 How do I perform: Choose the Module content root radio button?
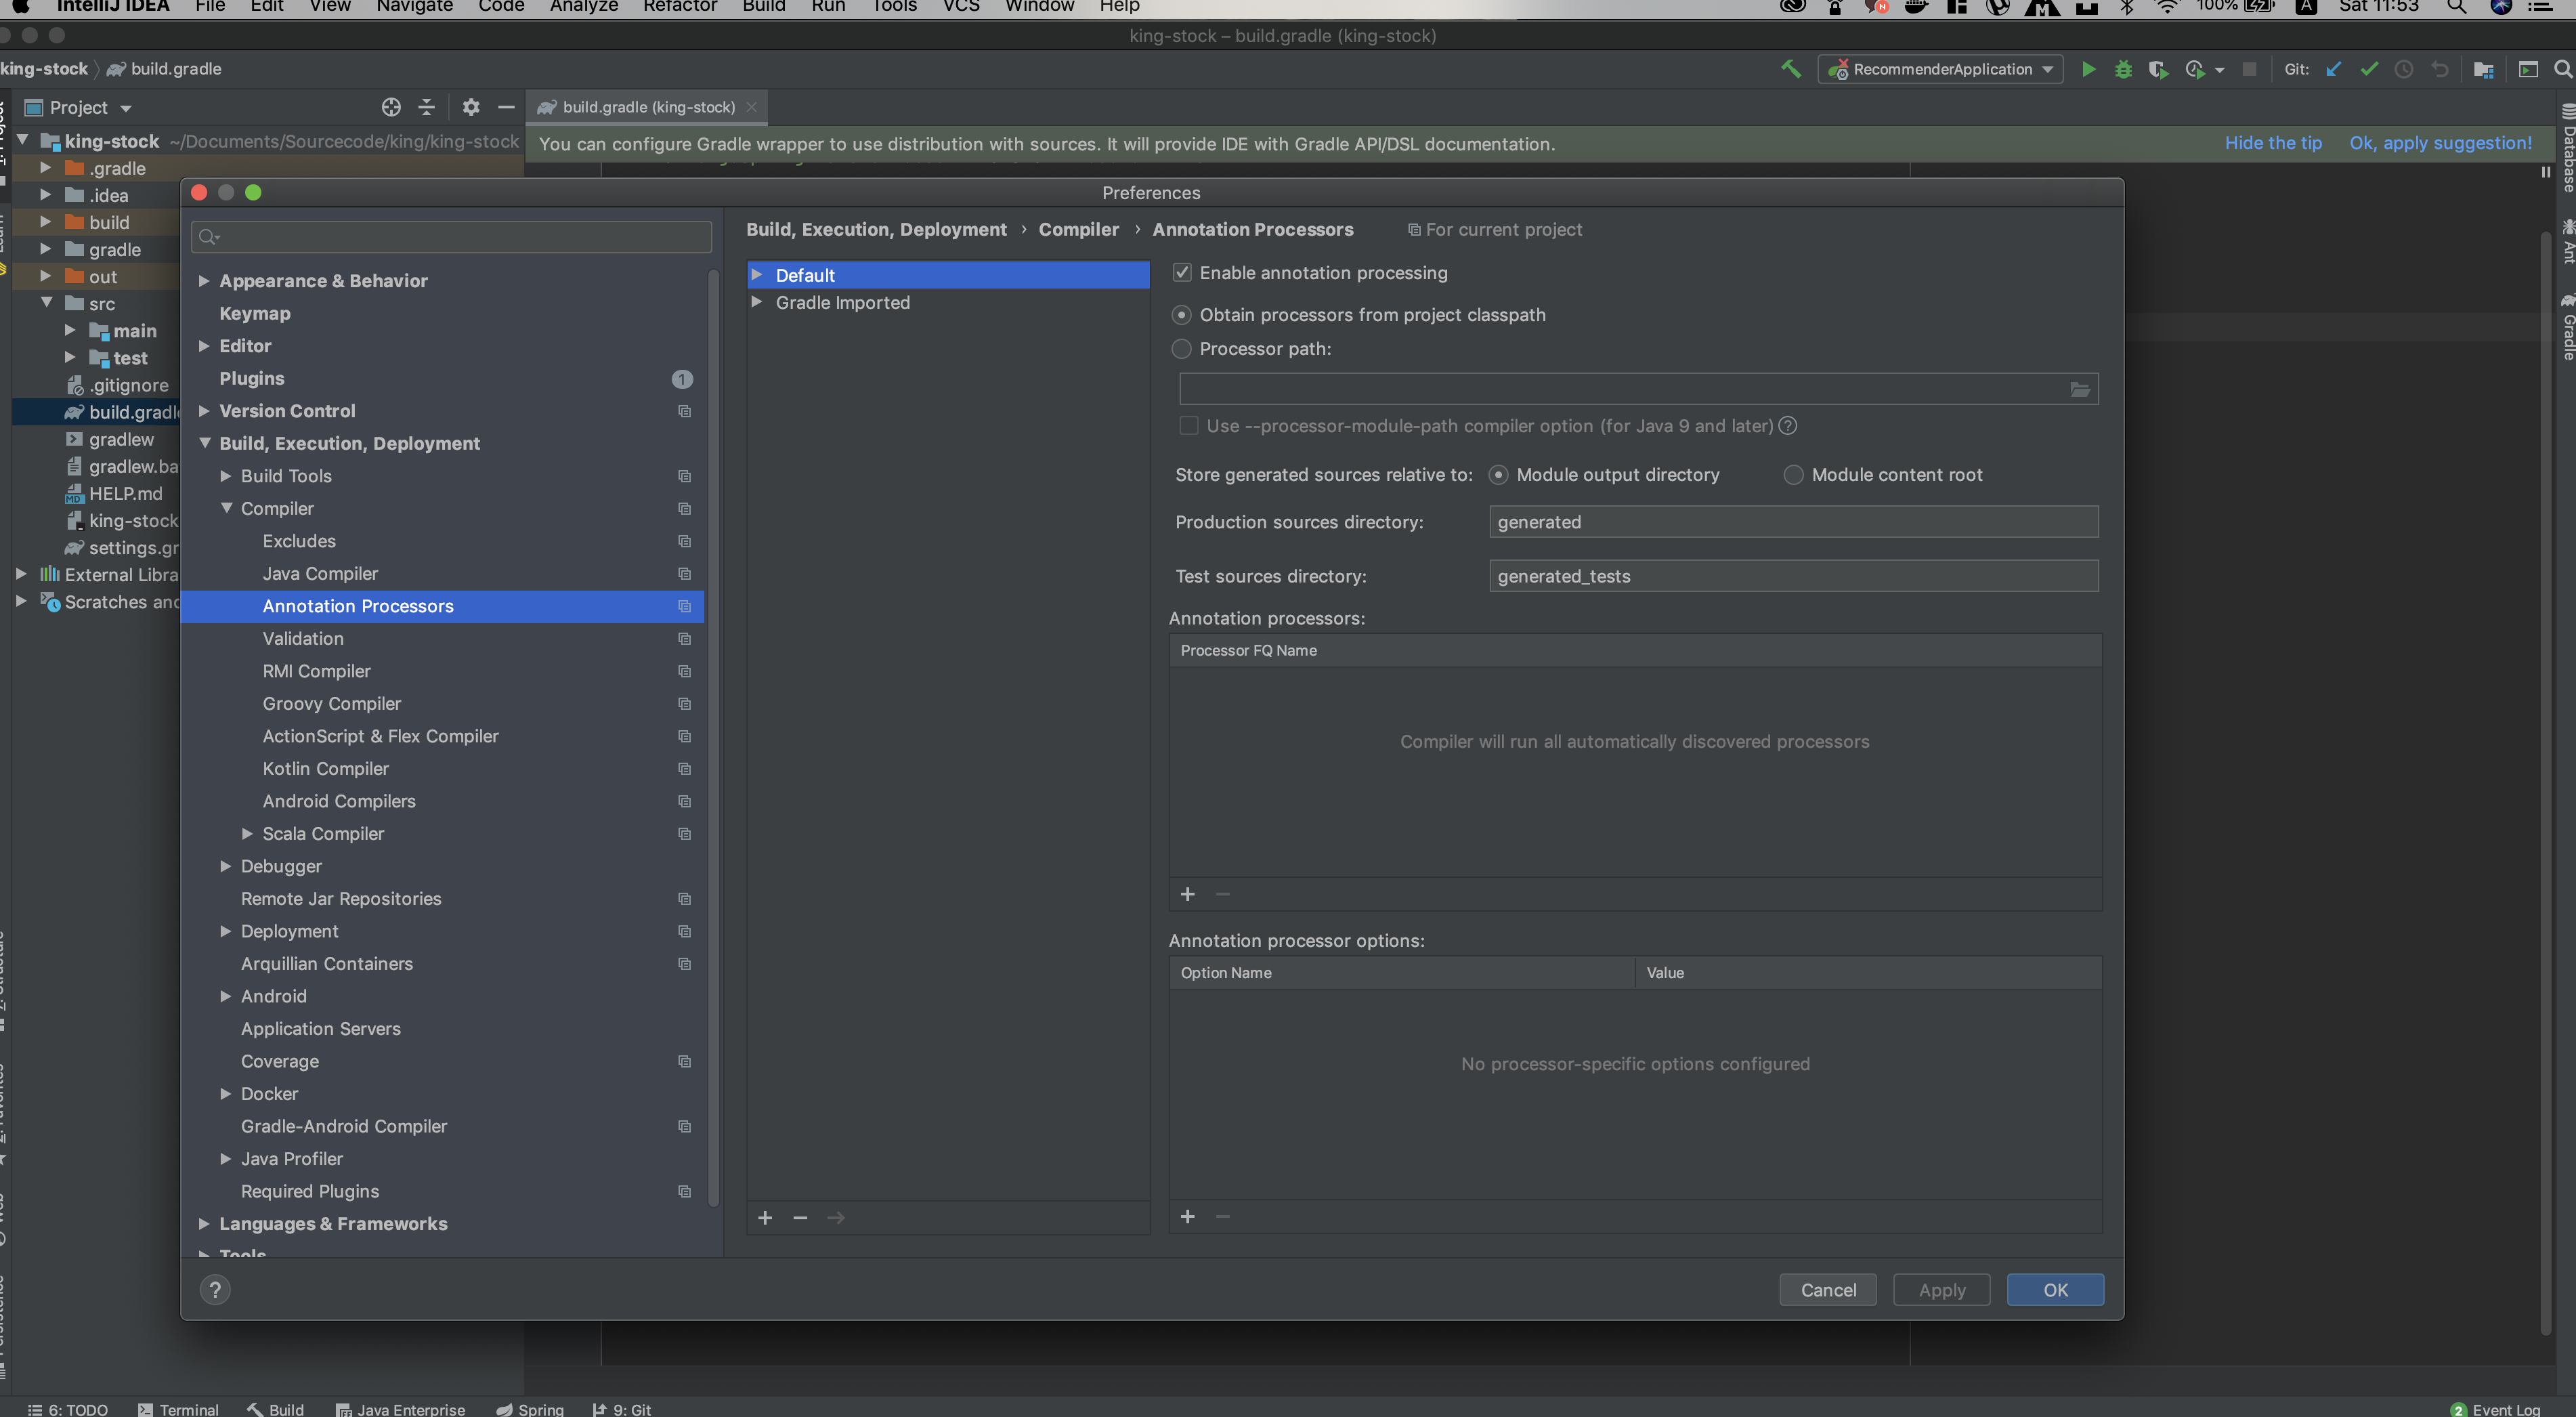click(x=1794, y=475)
